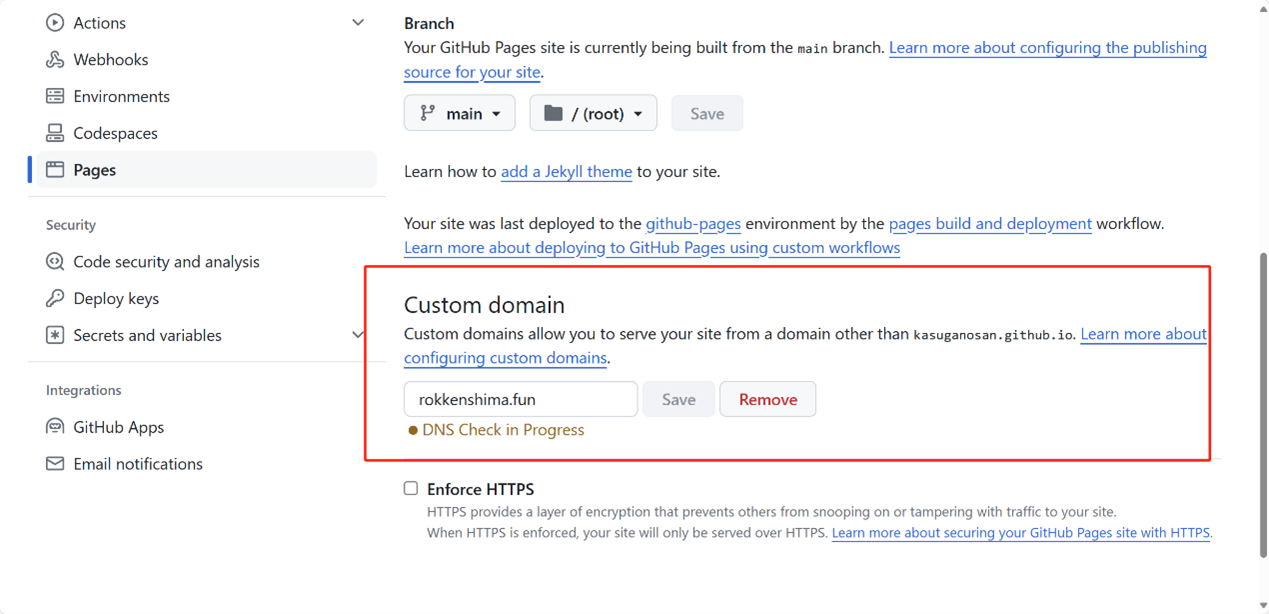
Task: Expand the Actions section chevron
Action: coord(358,22)
